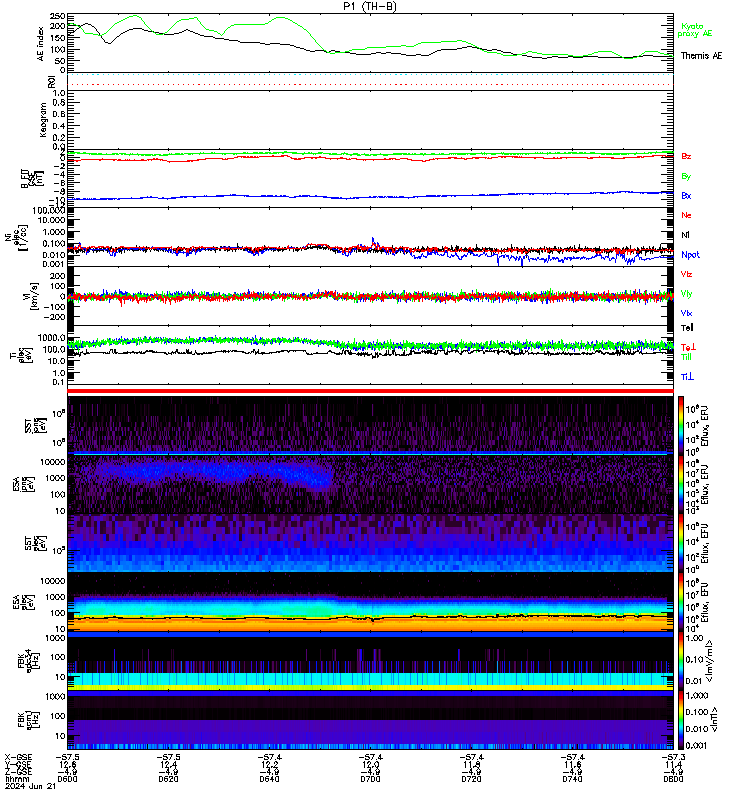Click the 0720 time tick label
The image size is (750, 800).
pos(471,779)
